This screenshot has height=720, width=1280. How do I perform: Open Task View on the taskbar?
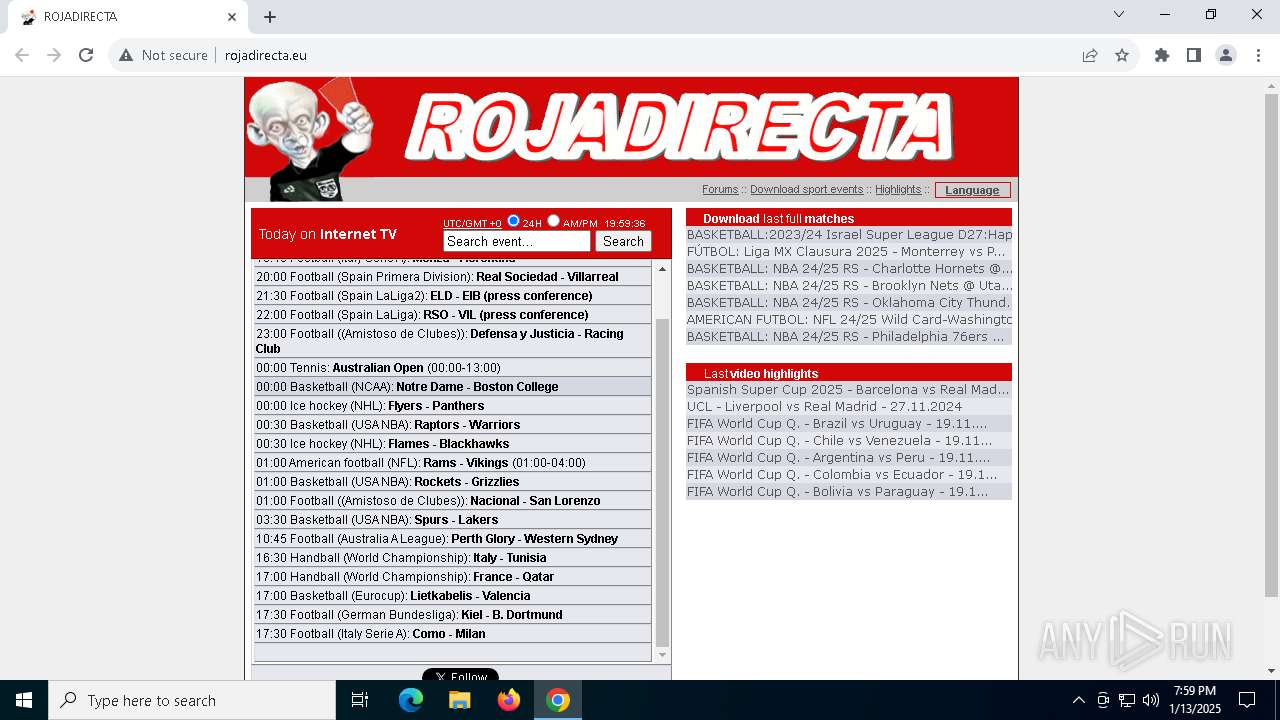point(360,700)
